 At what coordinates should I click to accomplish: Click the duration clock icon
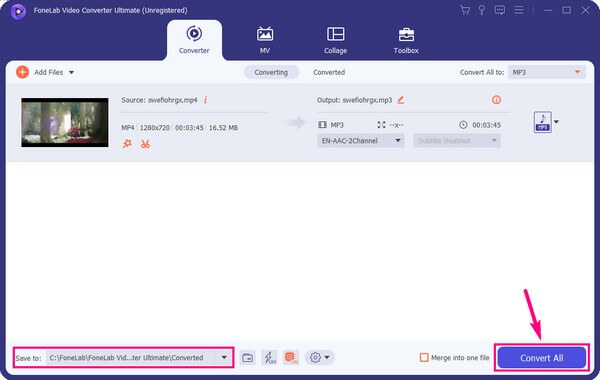click(463, 125)
